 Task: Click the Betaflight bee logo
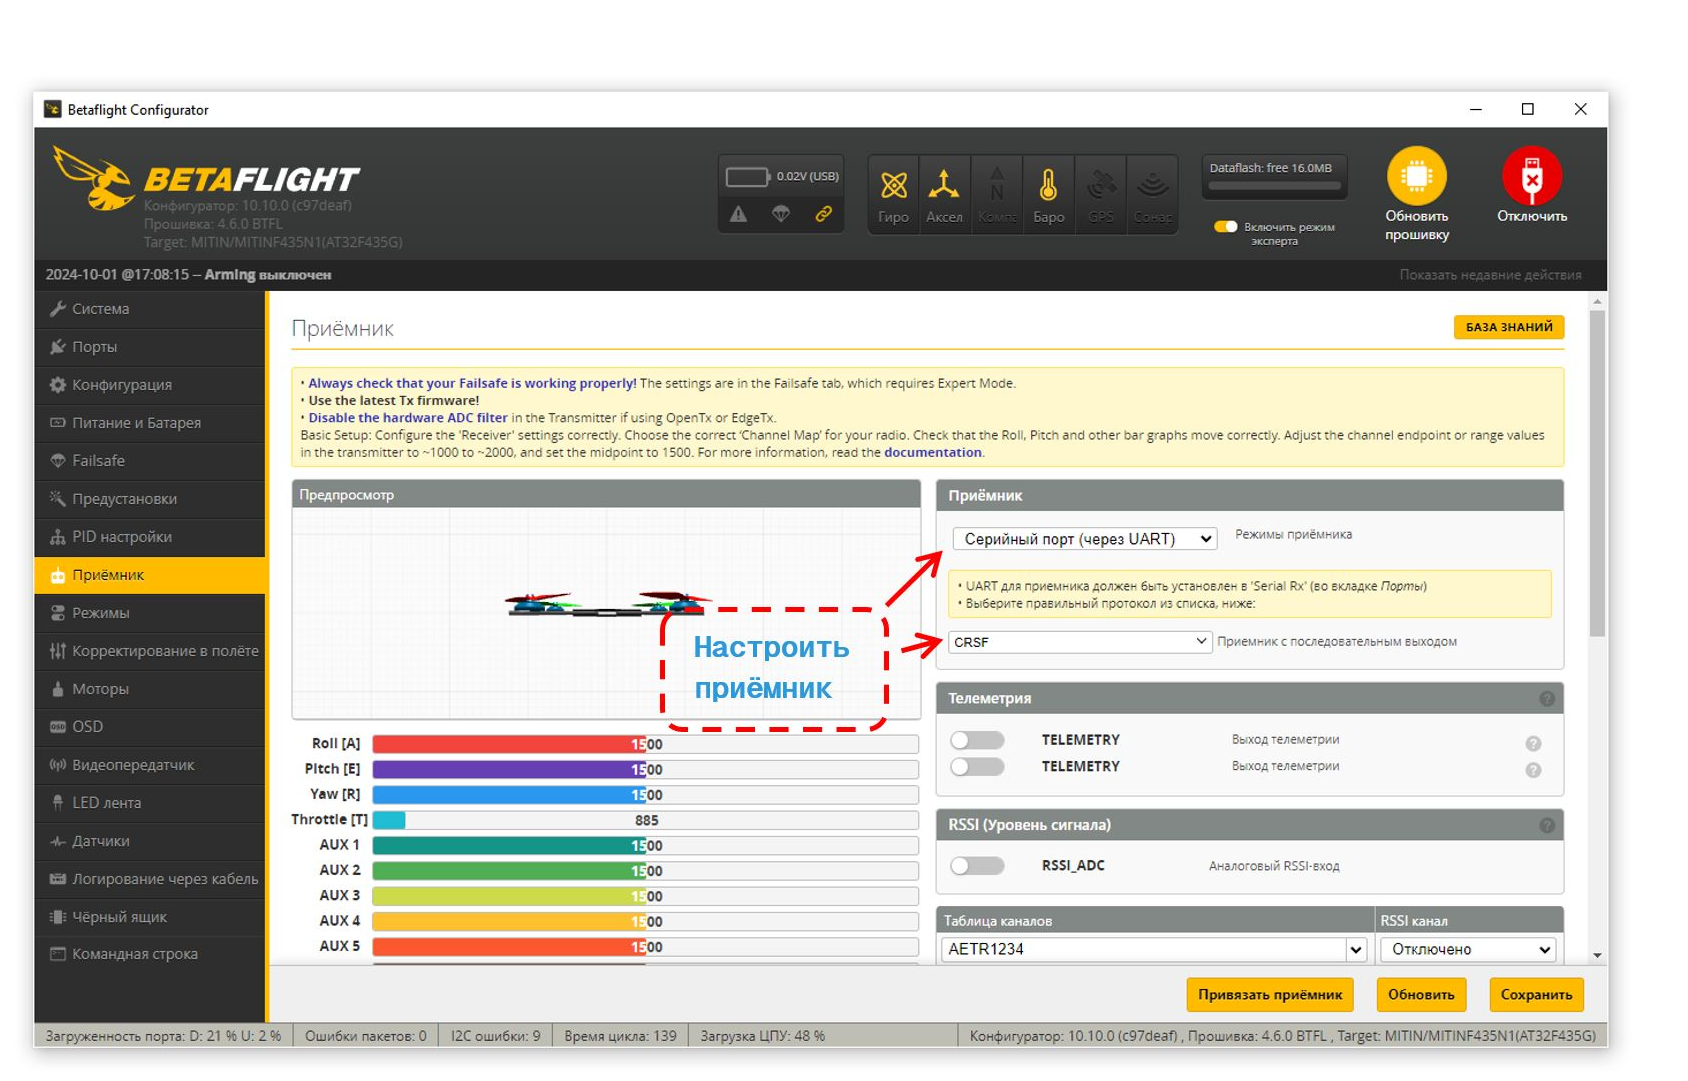tap(92, 179)
